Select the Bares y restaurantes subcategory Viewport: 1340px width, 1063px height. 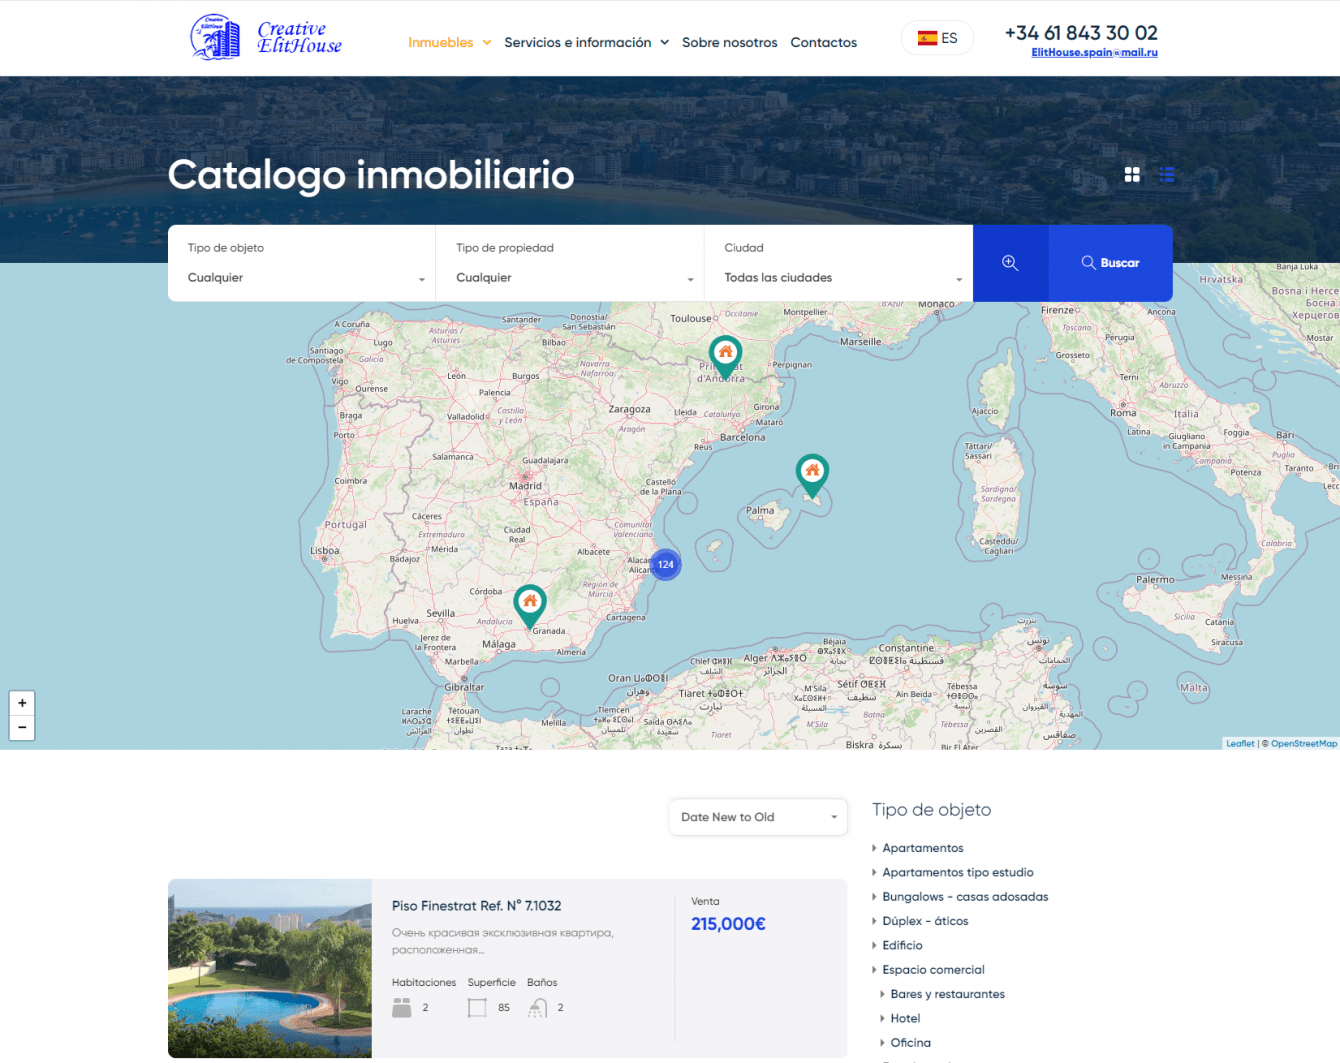947,994
